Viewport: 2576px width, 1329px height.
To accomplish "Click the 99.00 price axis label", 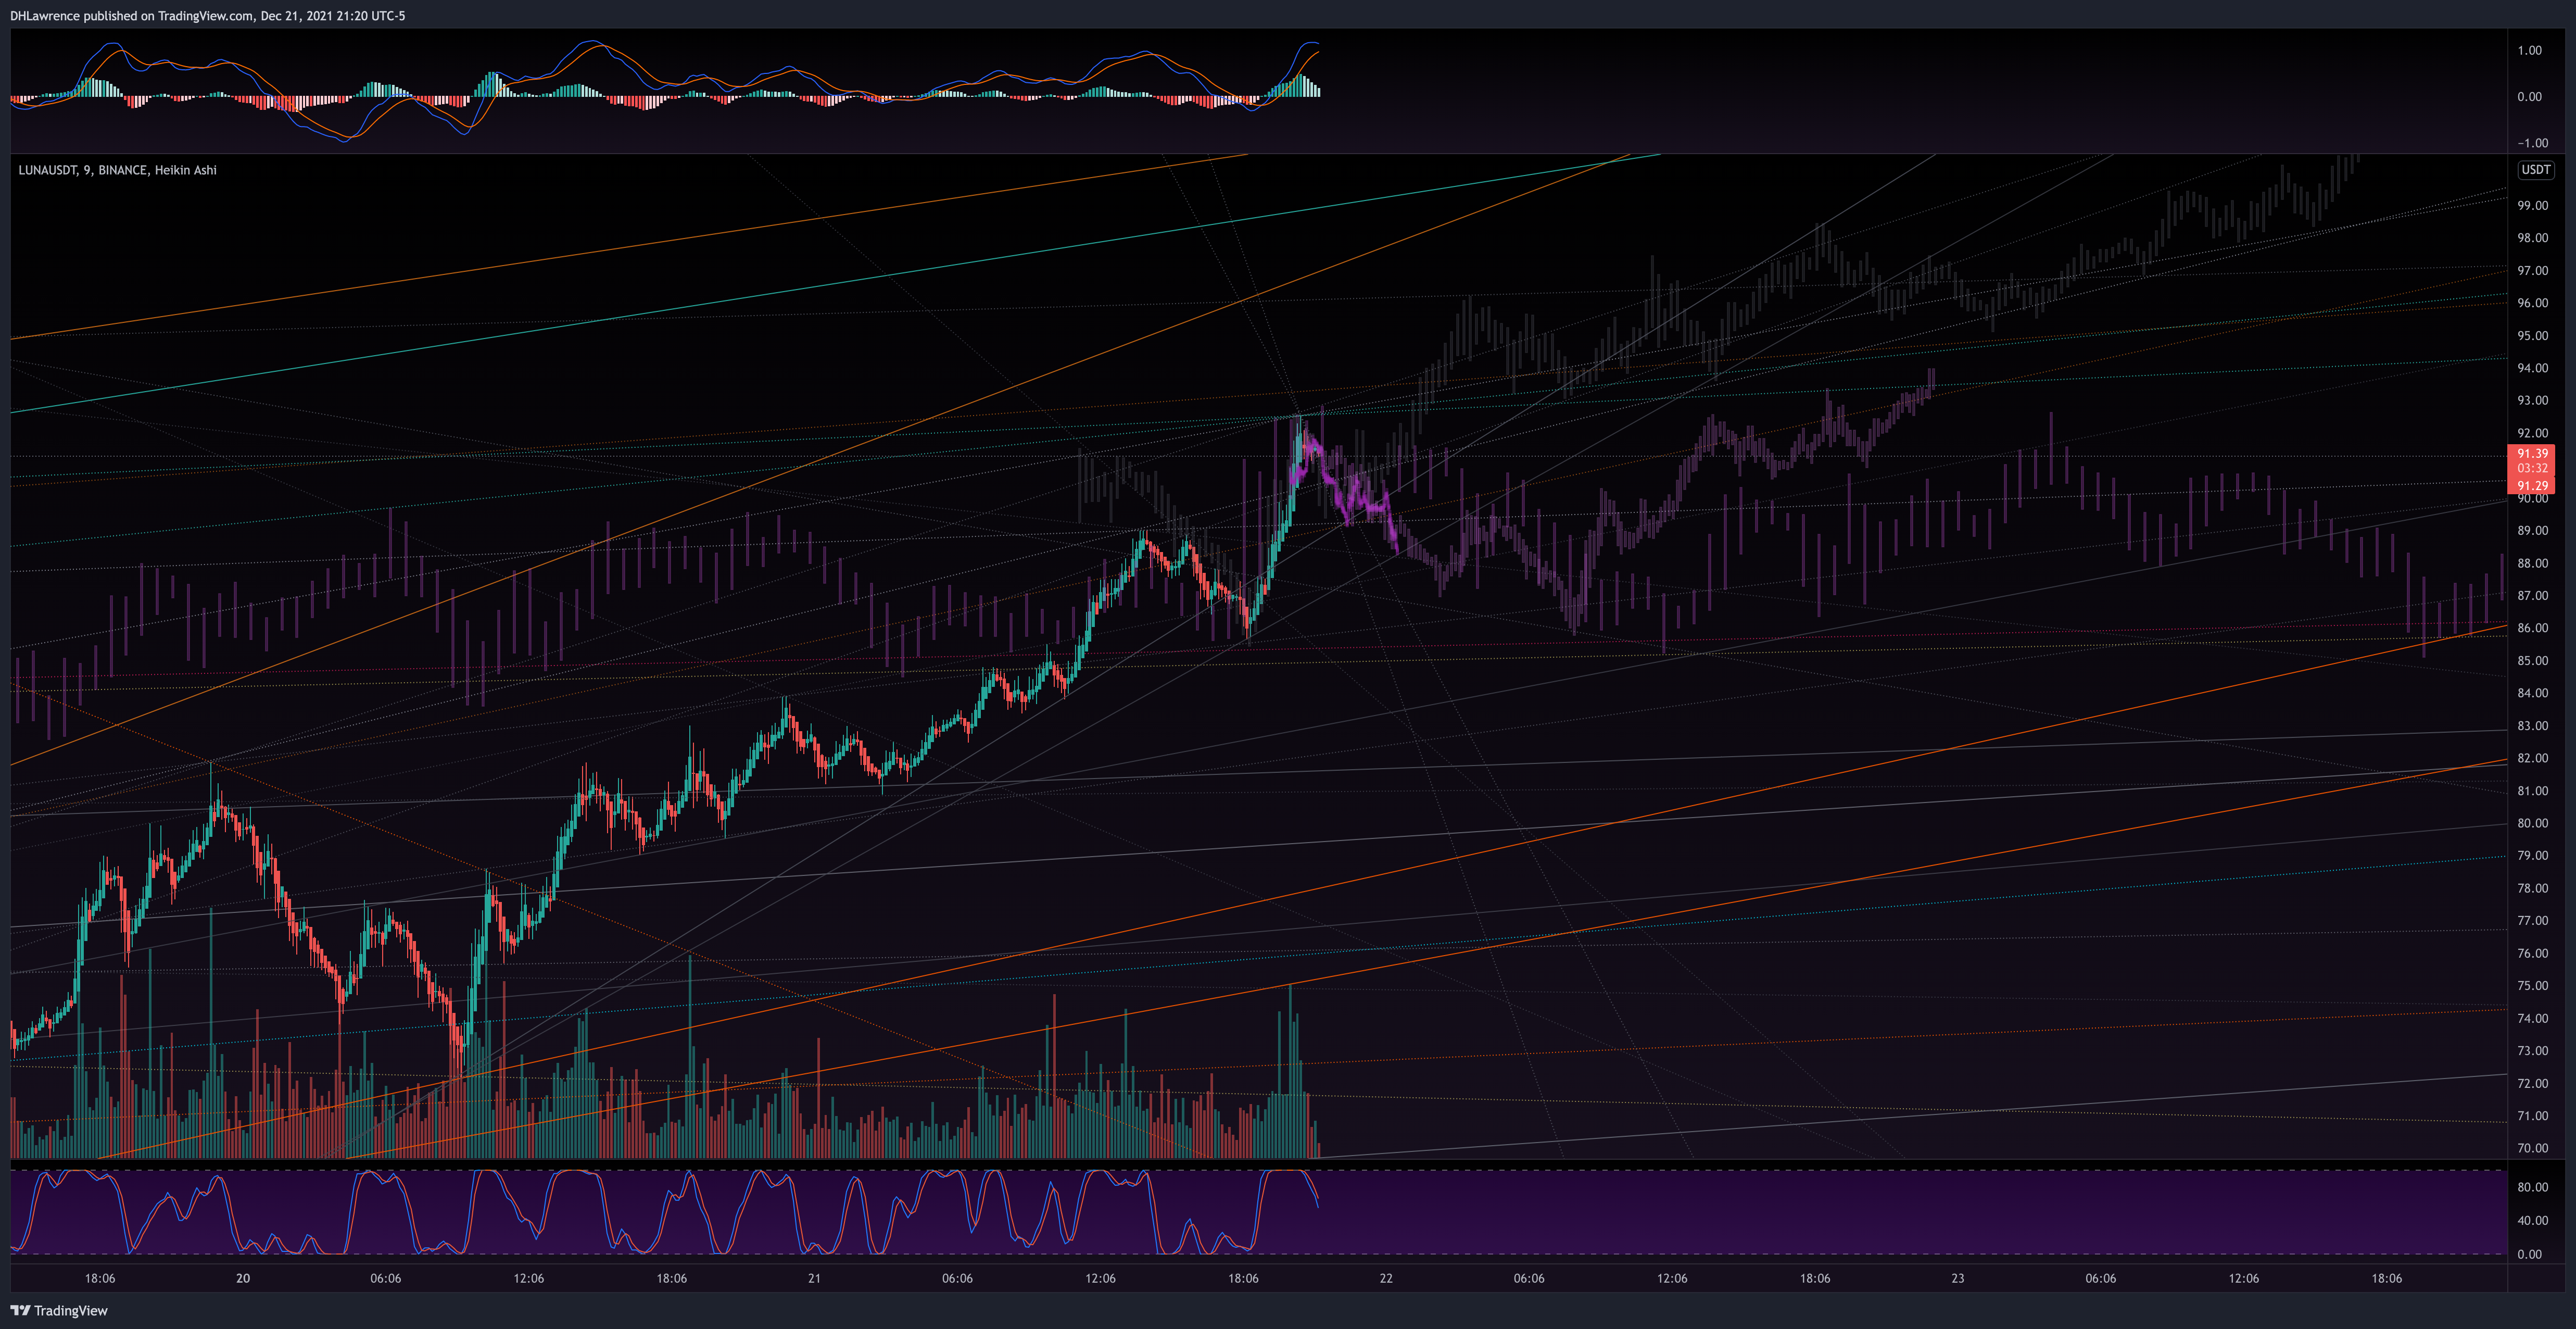I will (x=2532, y=205).
